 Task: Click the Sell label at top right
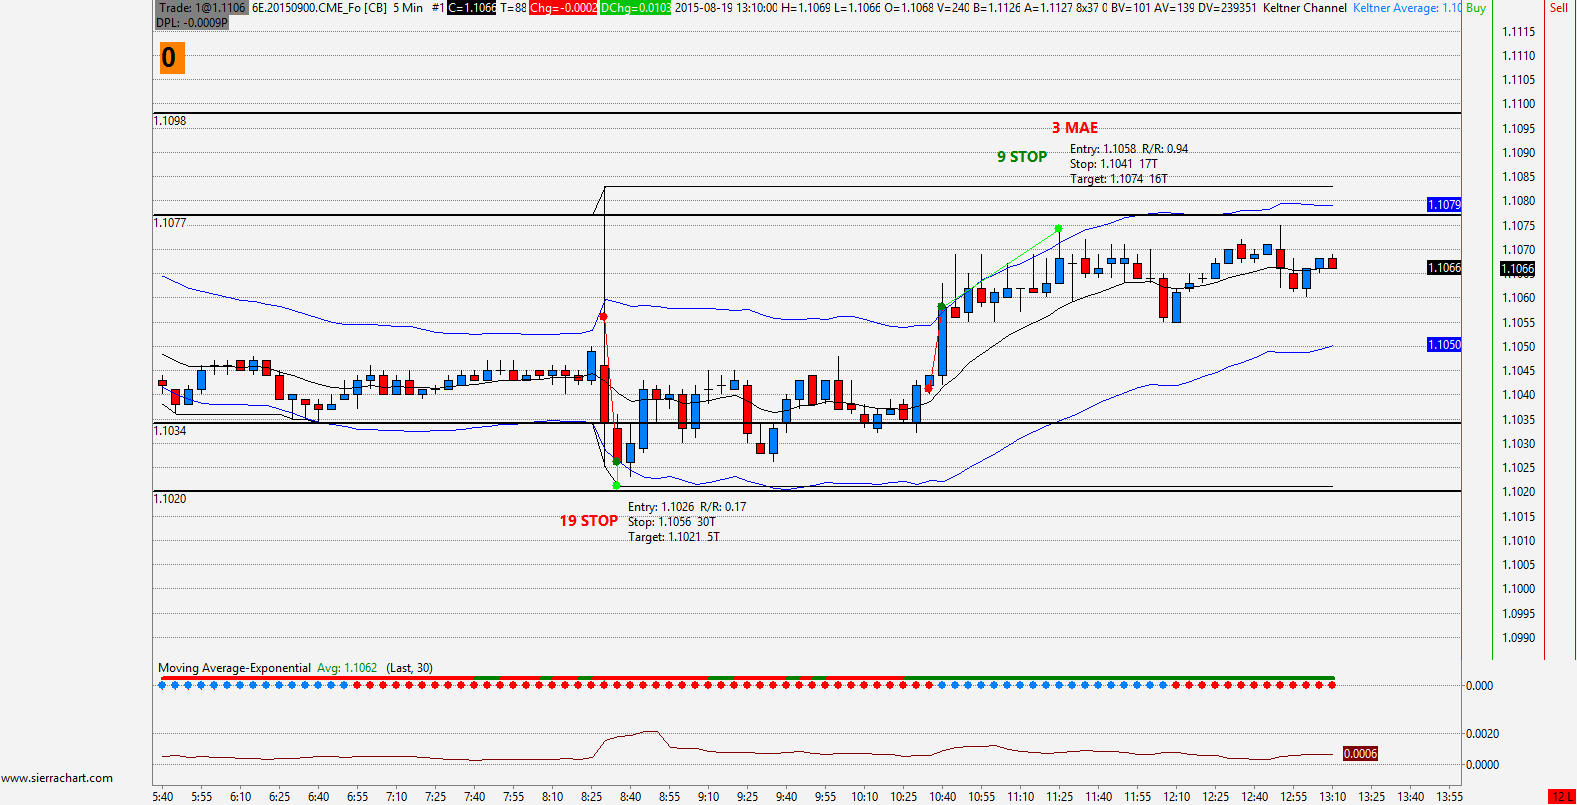[x=1559, y=8]
